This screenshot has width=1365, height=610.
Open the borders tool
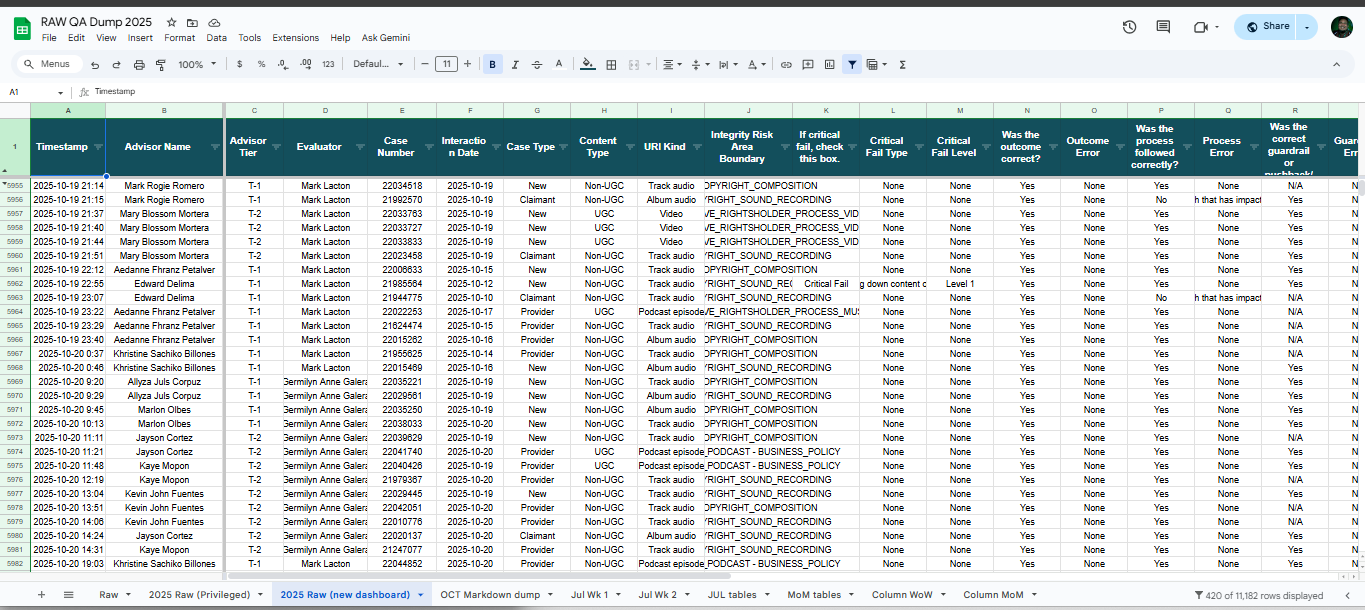tap(611, 64)
